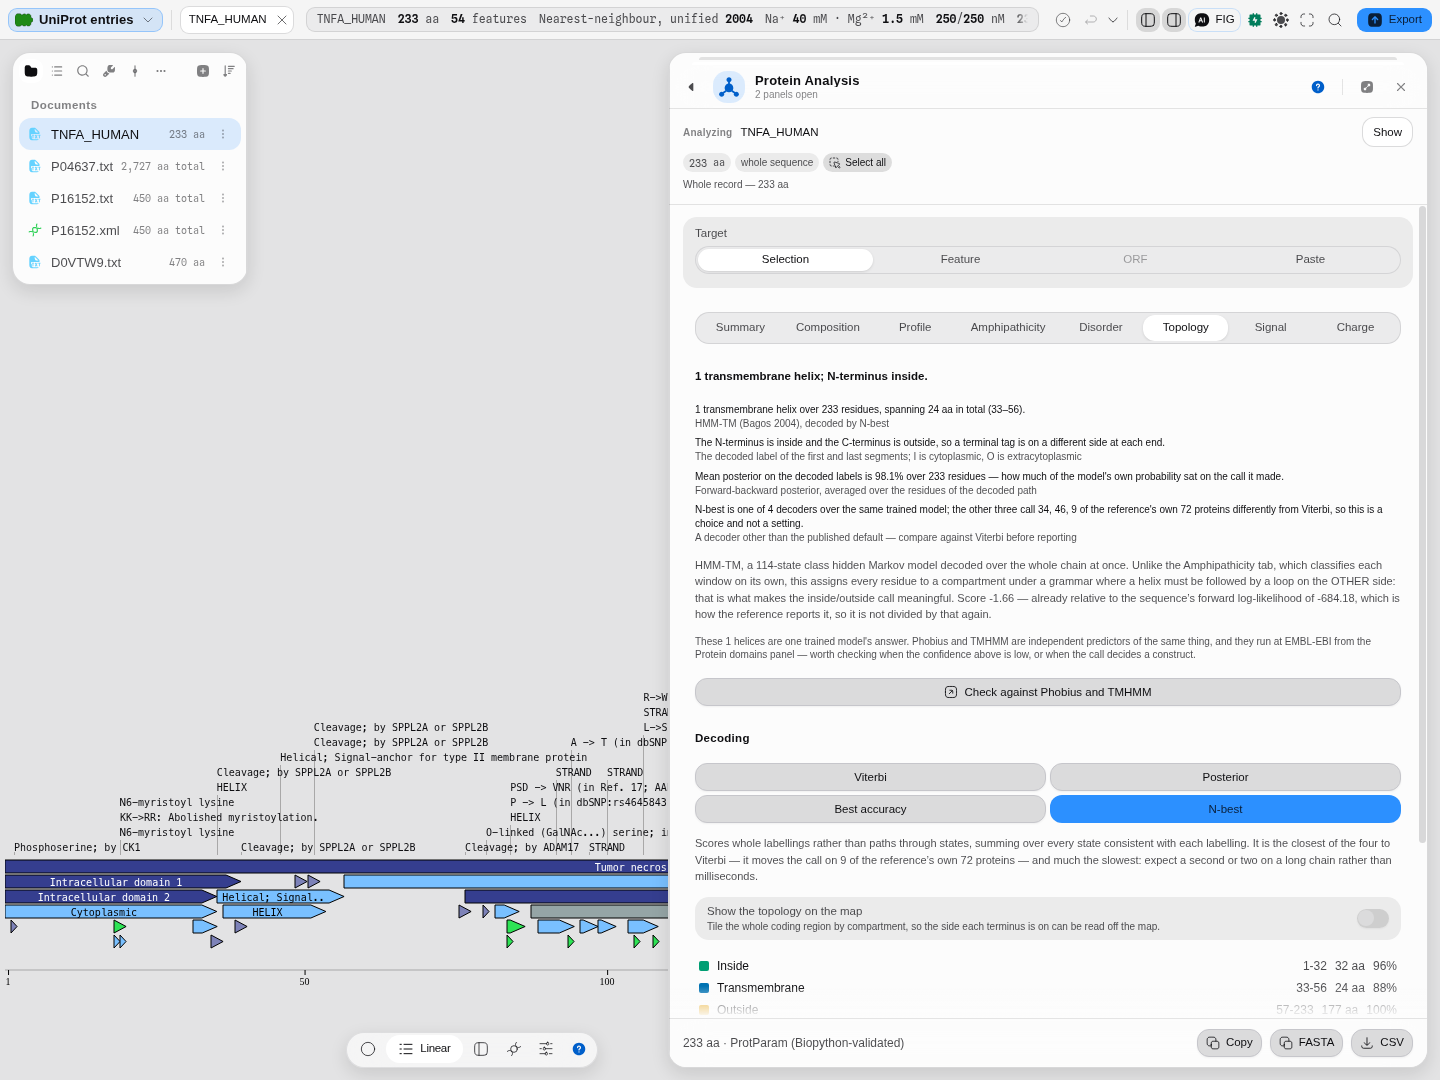Toggle the brightness theme sun icon
Image resolution: width=1440 pixels, height=1080 pixels.
[x=1281, y=20]
